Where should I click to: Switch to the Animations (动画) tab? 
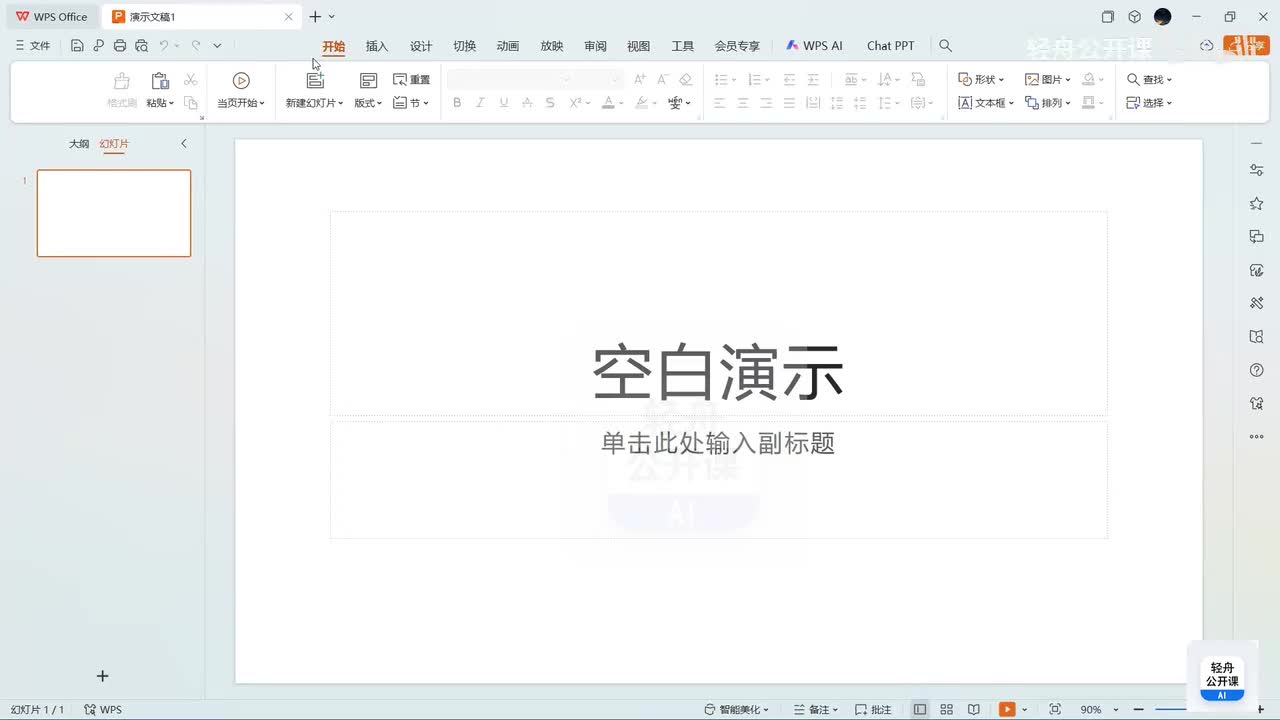pyautogui.click(x=508, y=46)
